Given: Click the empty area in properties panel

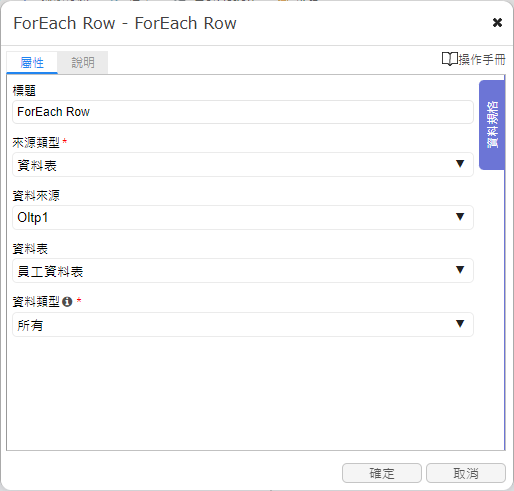Looking at the screenshot, I should coord(243,393).
